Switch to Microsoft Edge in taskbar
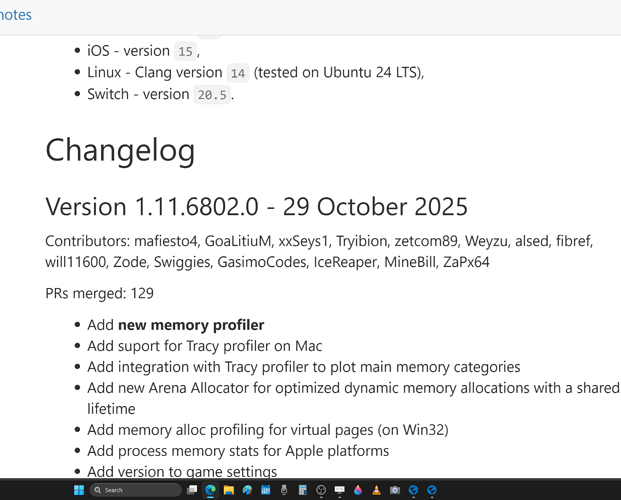 [x=210, y=490]
